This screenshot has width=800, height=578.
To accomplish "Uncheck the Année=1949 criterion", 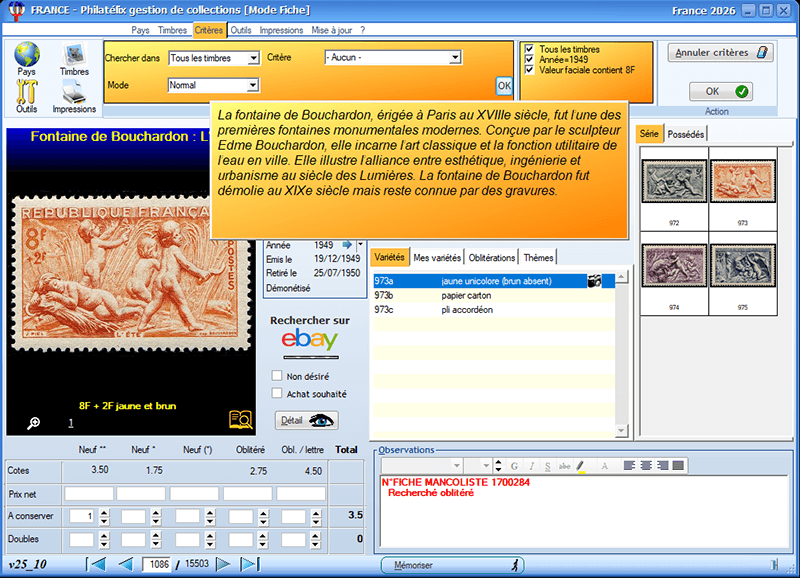I will 529,59.
